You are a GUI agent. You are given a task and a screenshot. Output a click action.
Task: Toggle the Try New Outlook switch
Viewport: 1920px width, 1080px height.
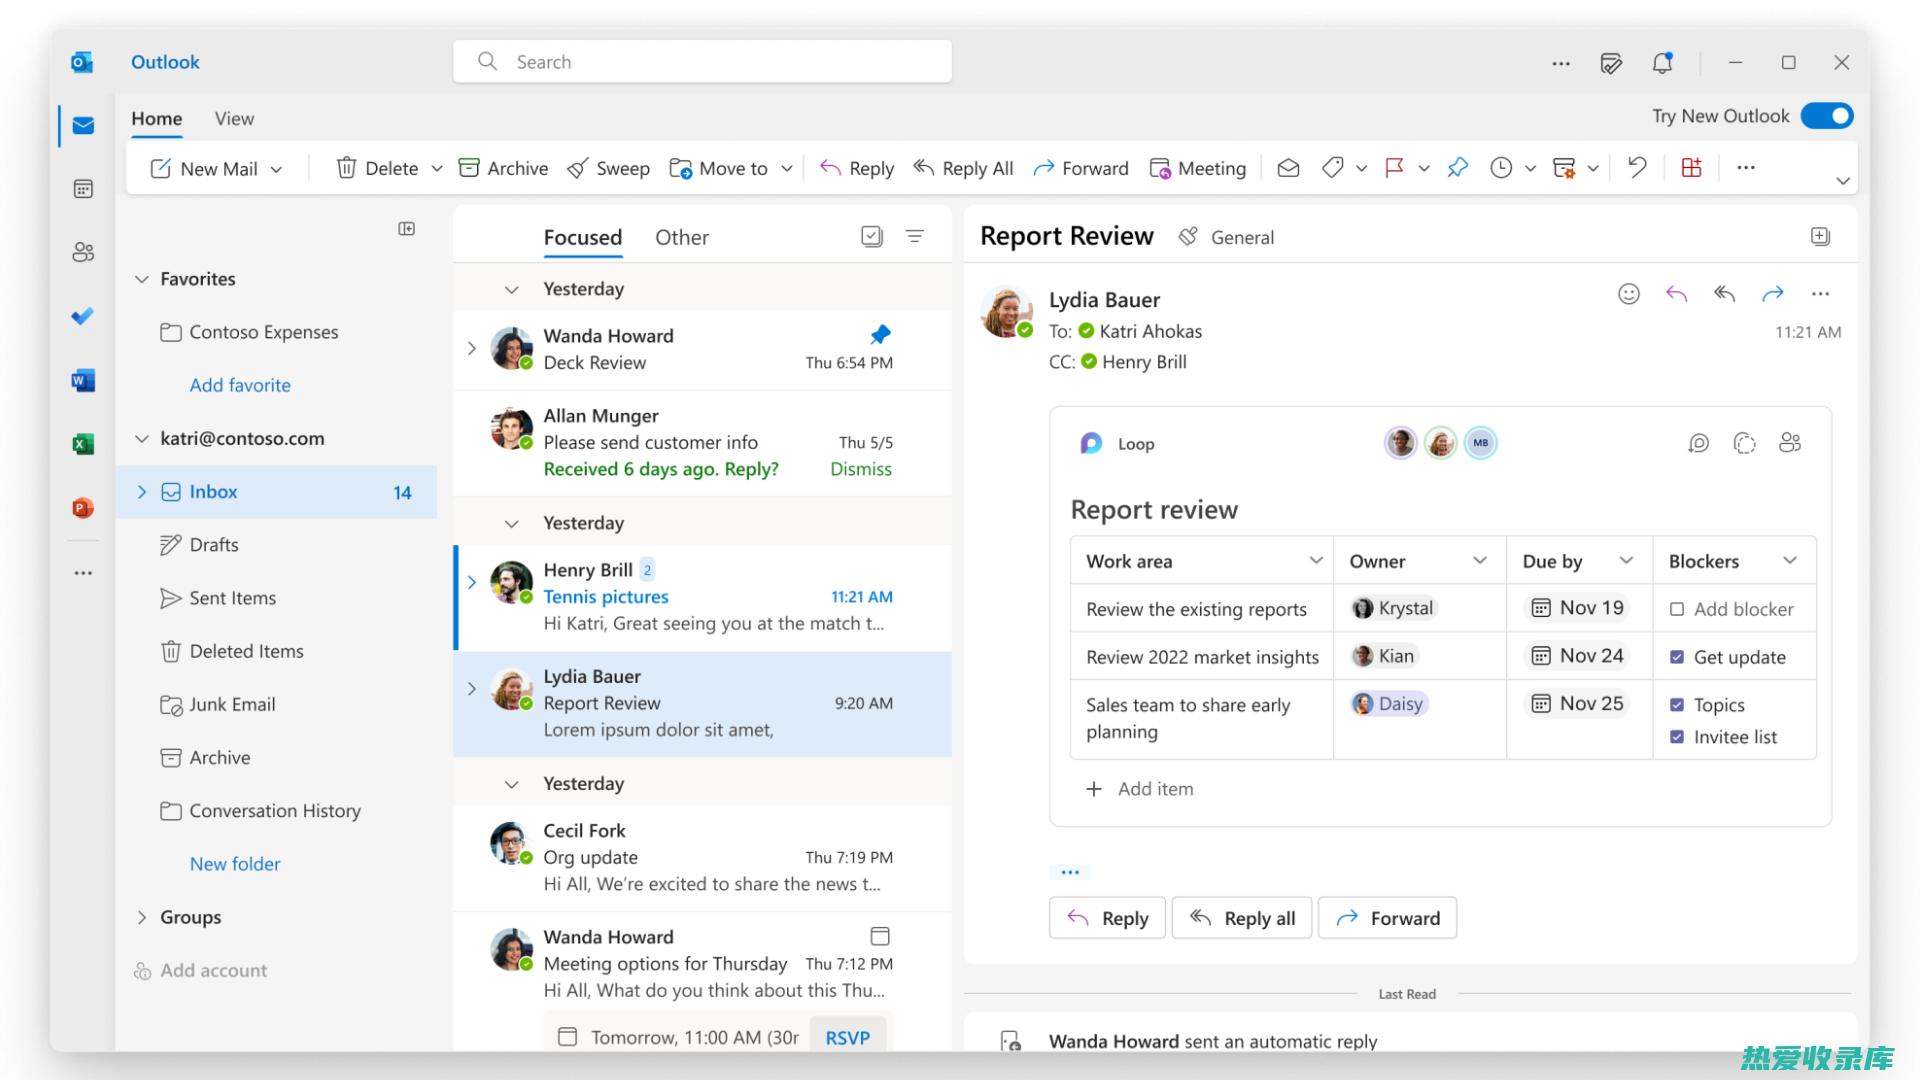pyautogui.click(x=1827, y=116)
